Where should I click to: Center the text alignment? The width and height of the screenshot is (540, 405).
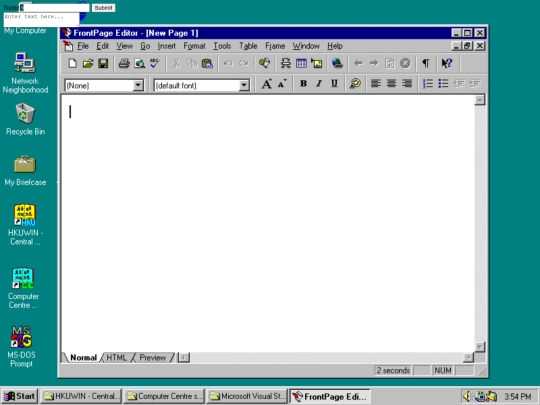[391, 84]
